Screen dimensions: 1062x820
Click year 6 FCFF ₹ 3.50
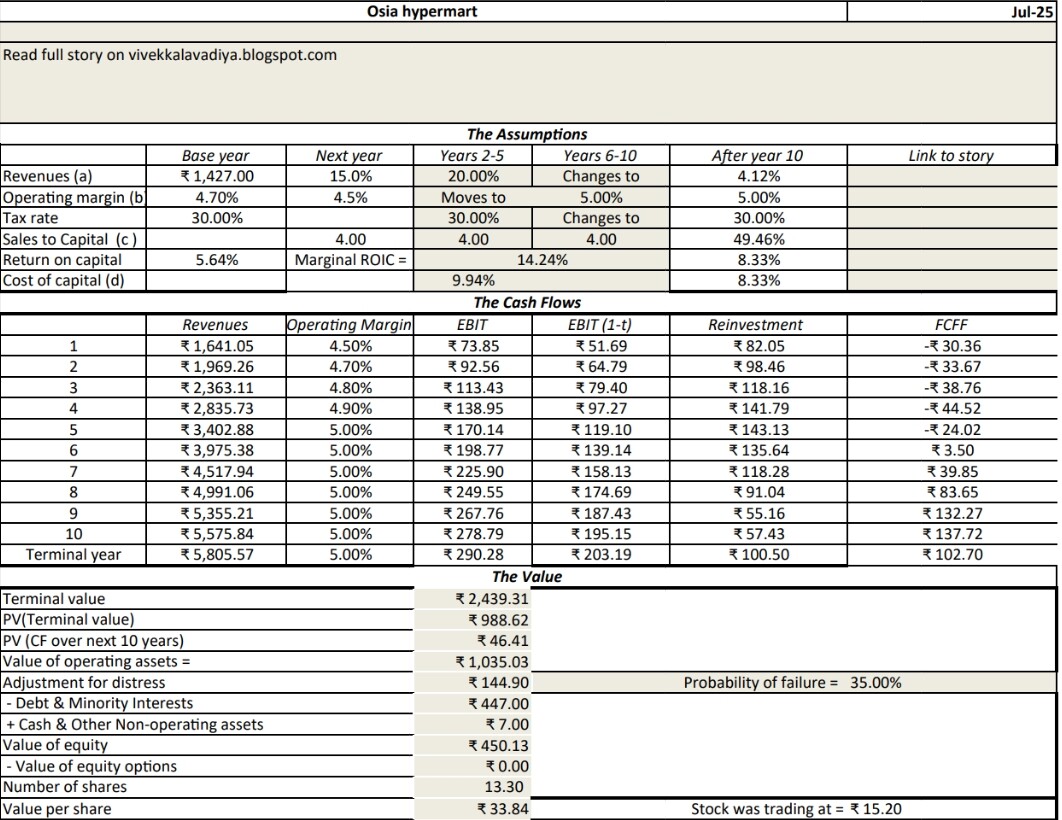952,450
